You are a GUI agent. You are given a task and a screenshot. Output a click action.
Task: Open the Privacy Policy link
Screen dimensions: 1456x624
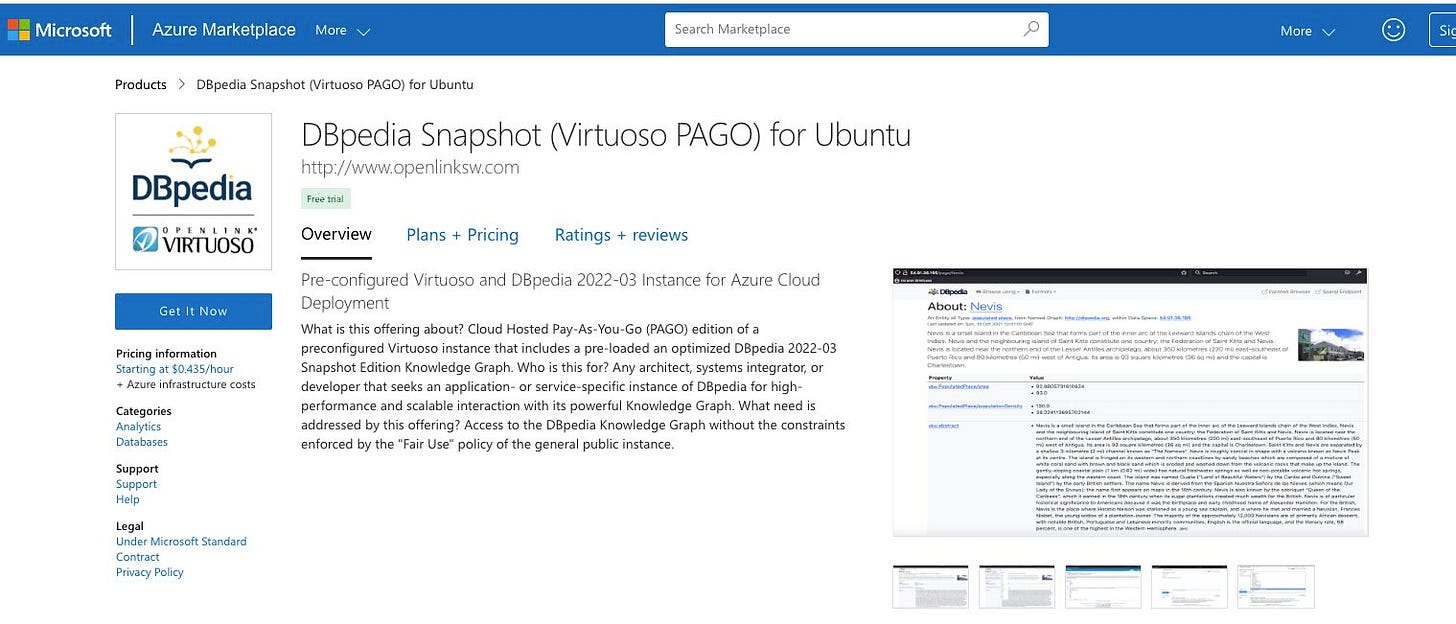(150, 571)
